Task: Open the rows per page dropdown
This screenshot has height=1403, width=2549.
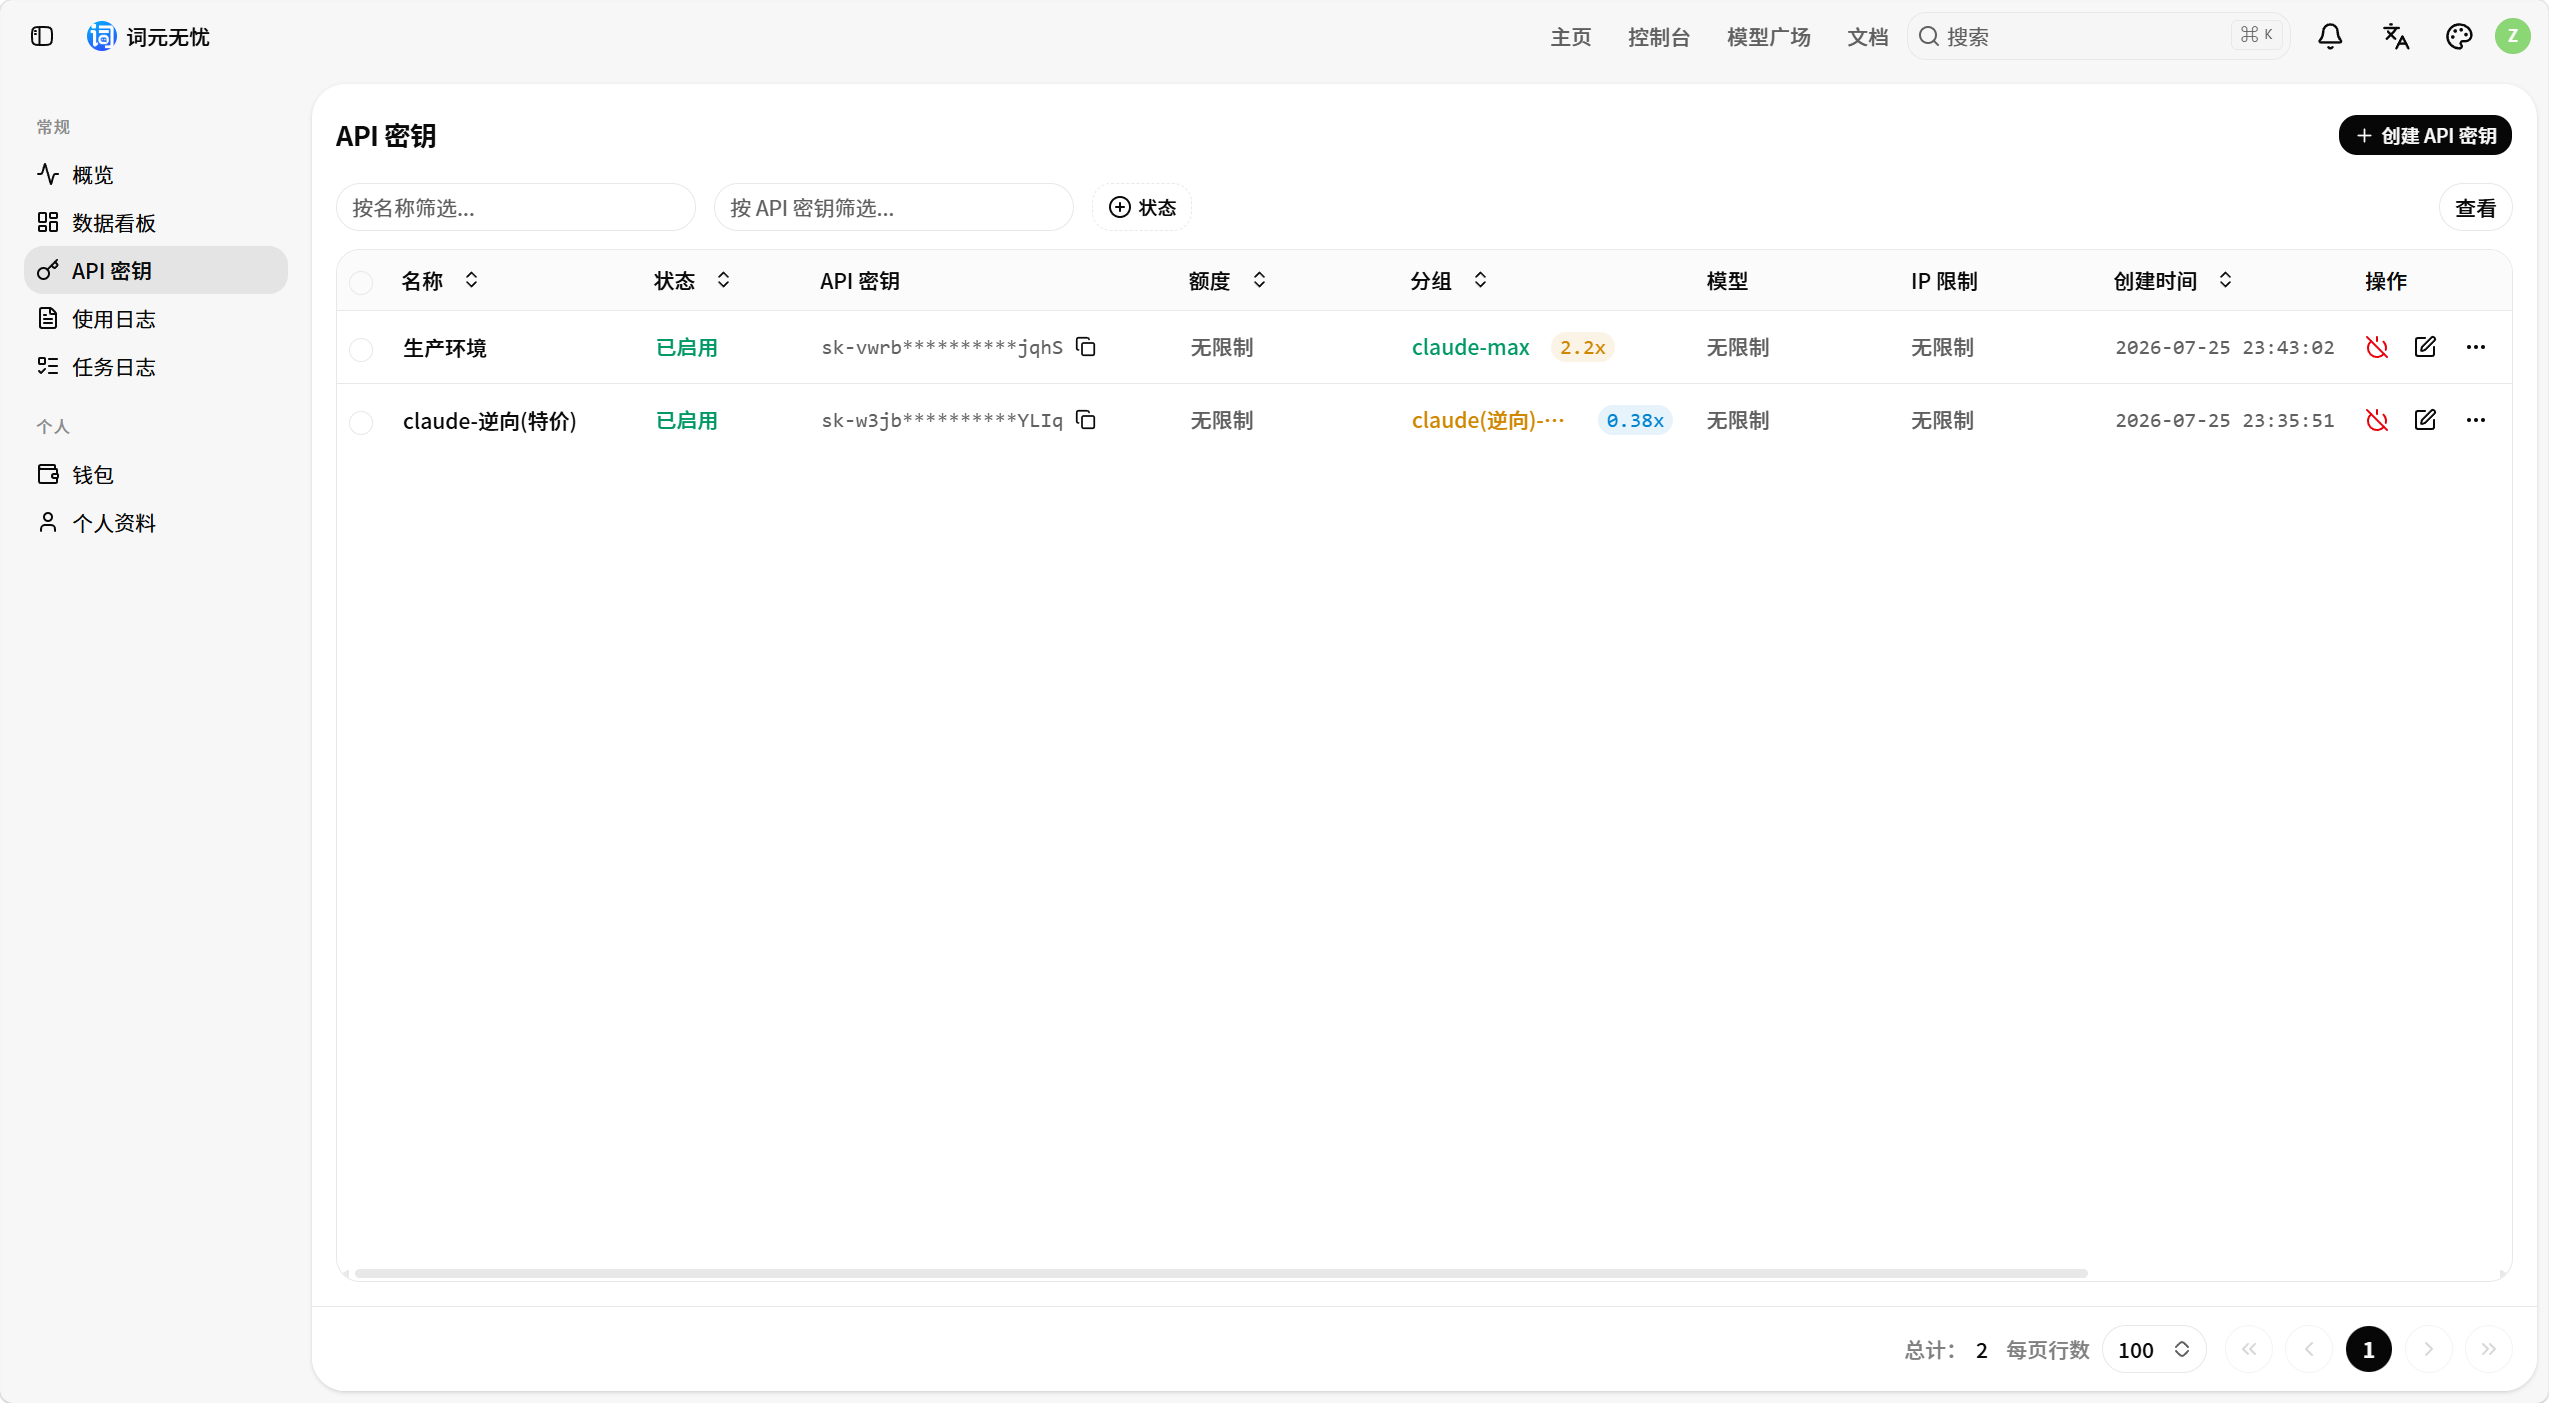Action: pos(2154,1350)
